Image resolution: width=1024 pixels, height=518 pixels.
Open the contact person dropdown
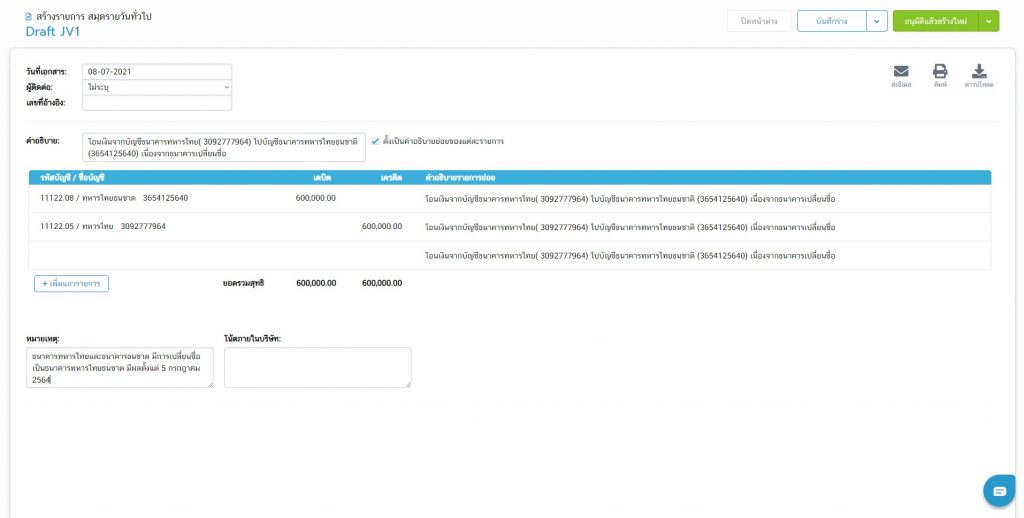tap(157, 87)
